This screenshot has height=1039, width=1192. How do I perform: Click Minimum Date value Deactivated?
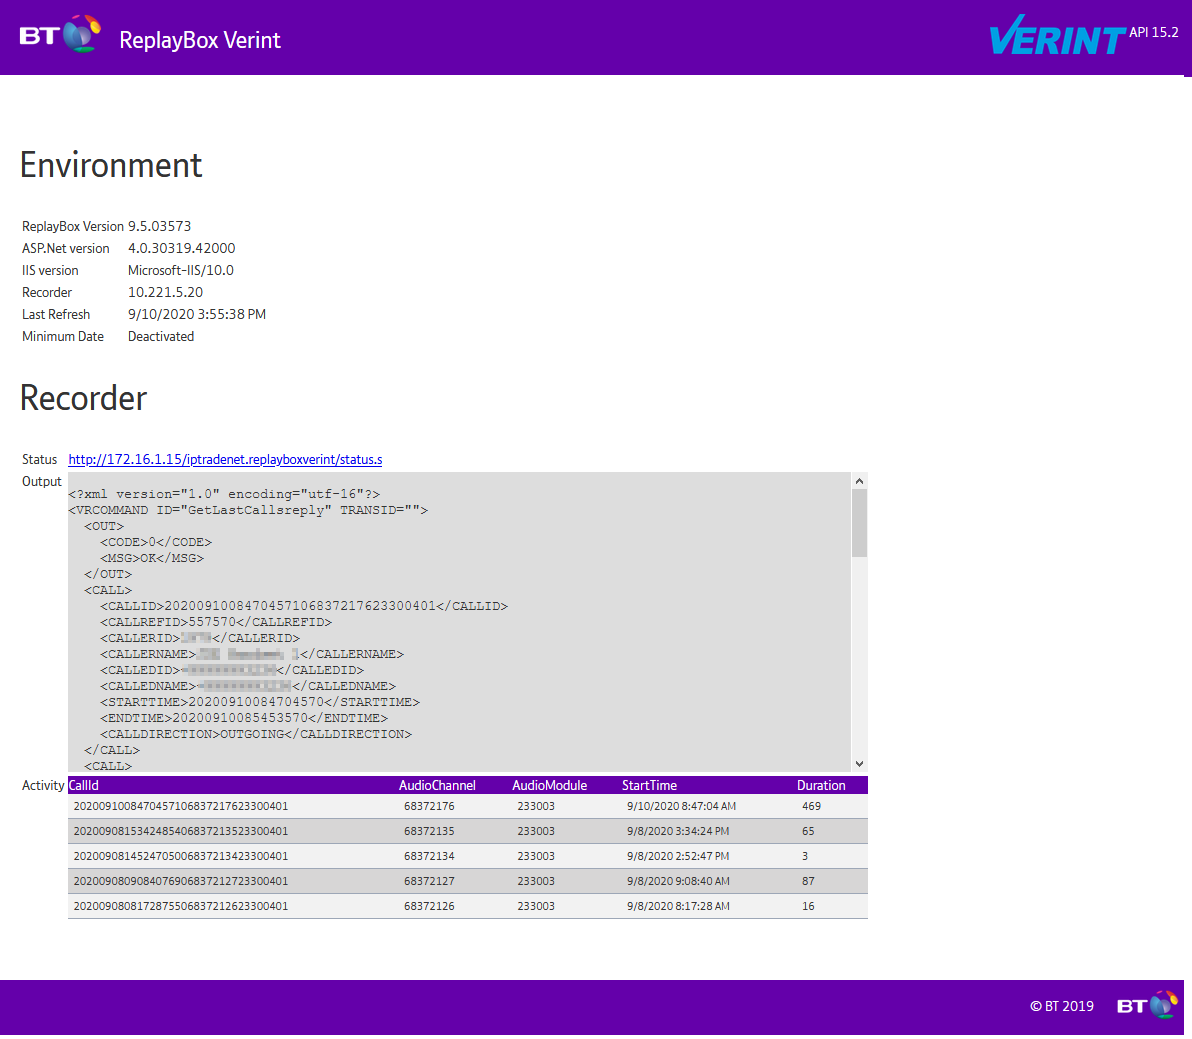(161, 337)
